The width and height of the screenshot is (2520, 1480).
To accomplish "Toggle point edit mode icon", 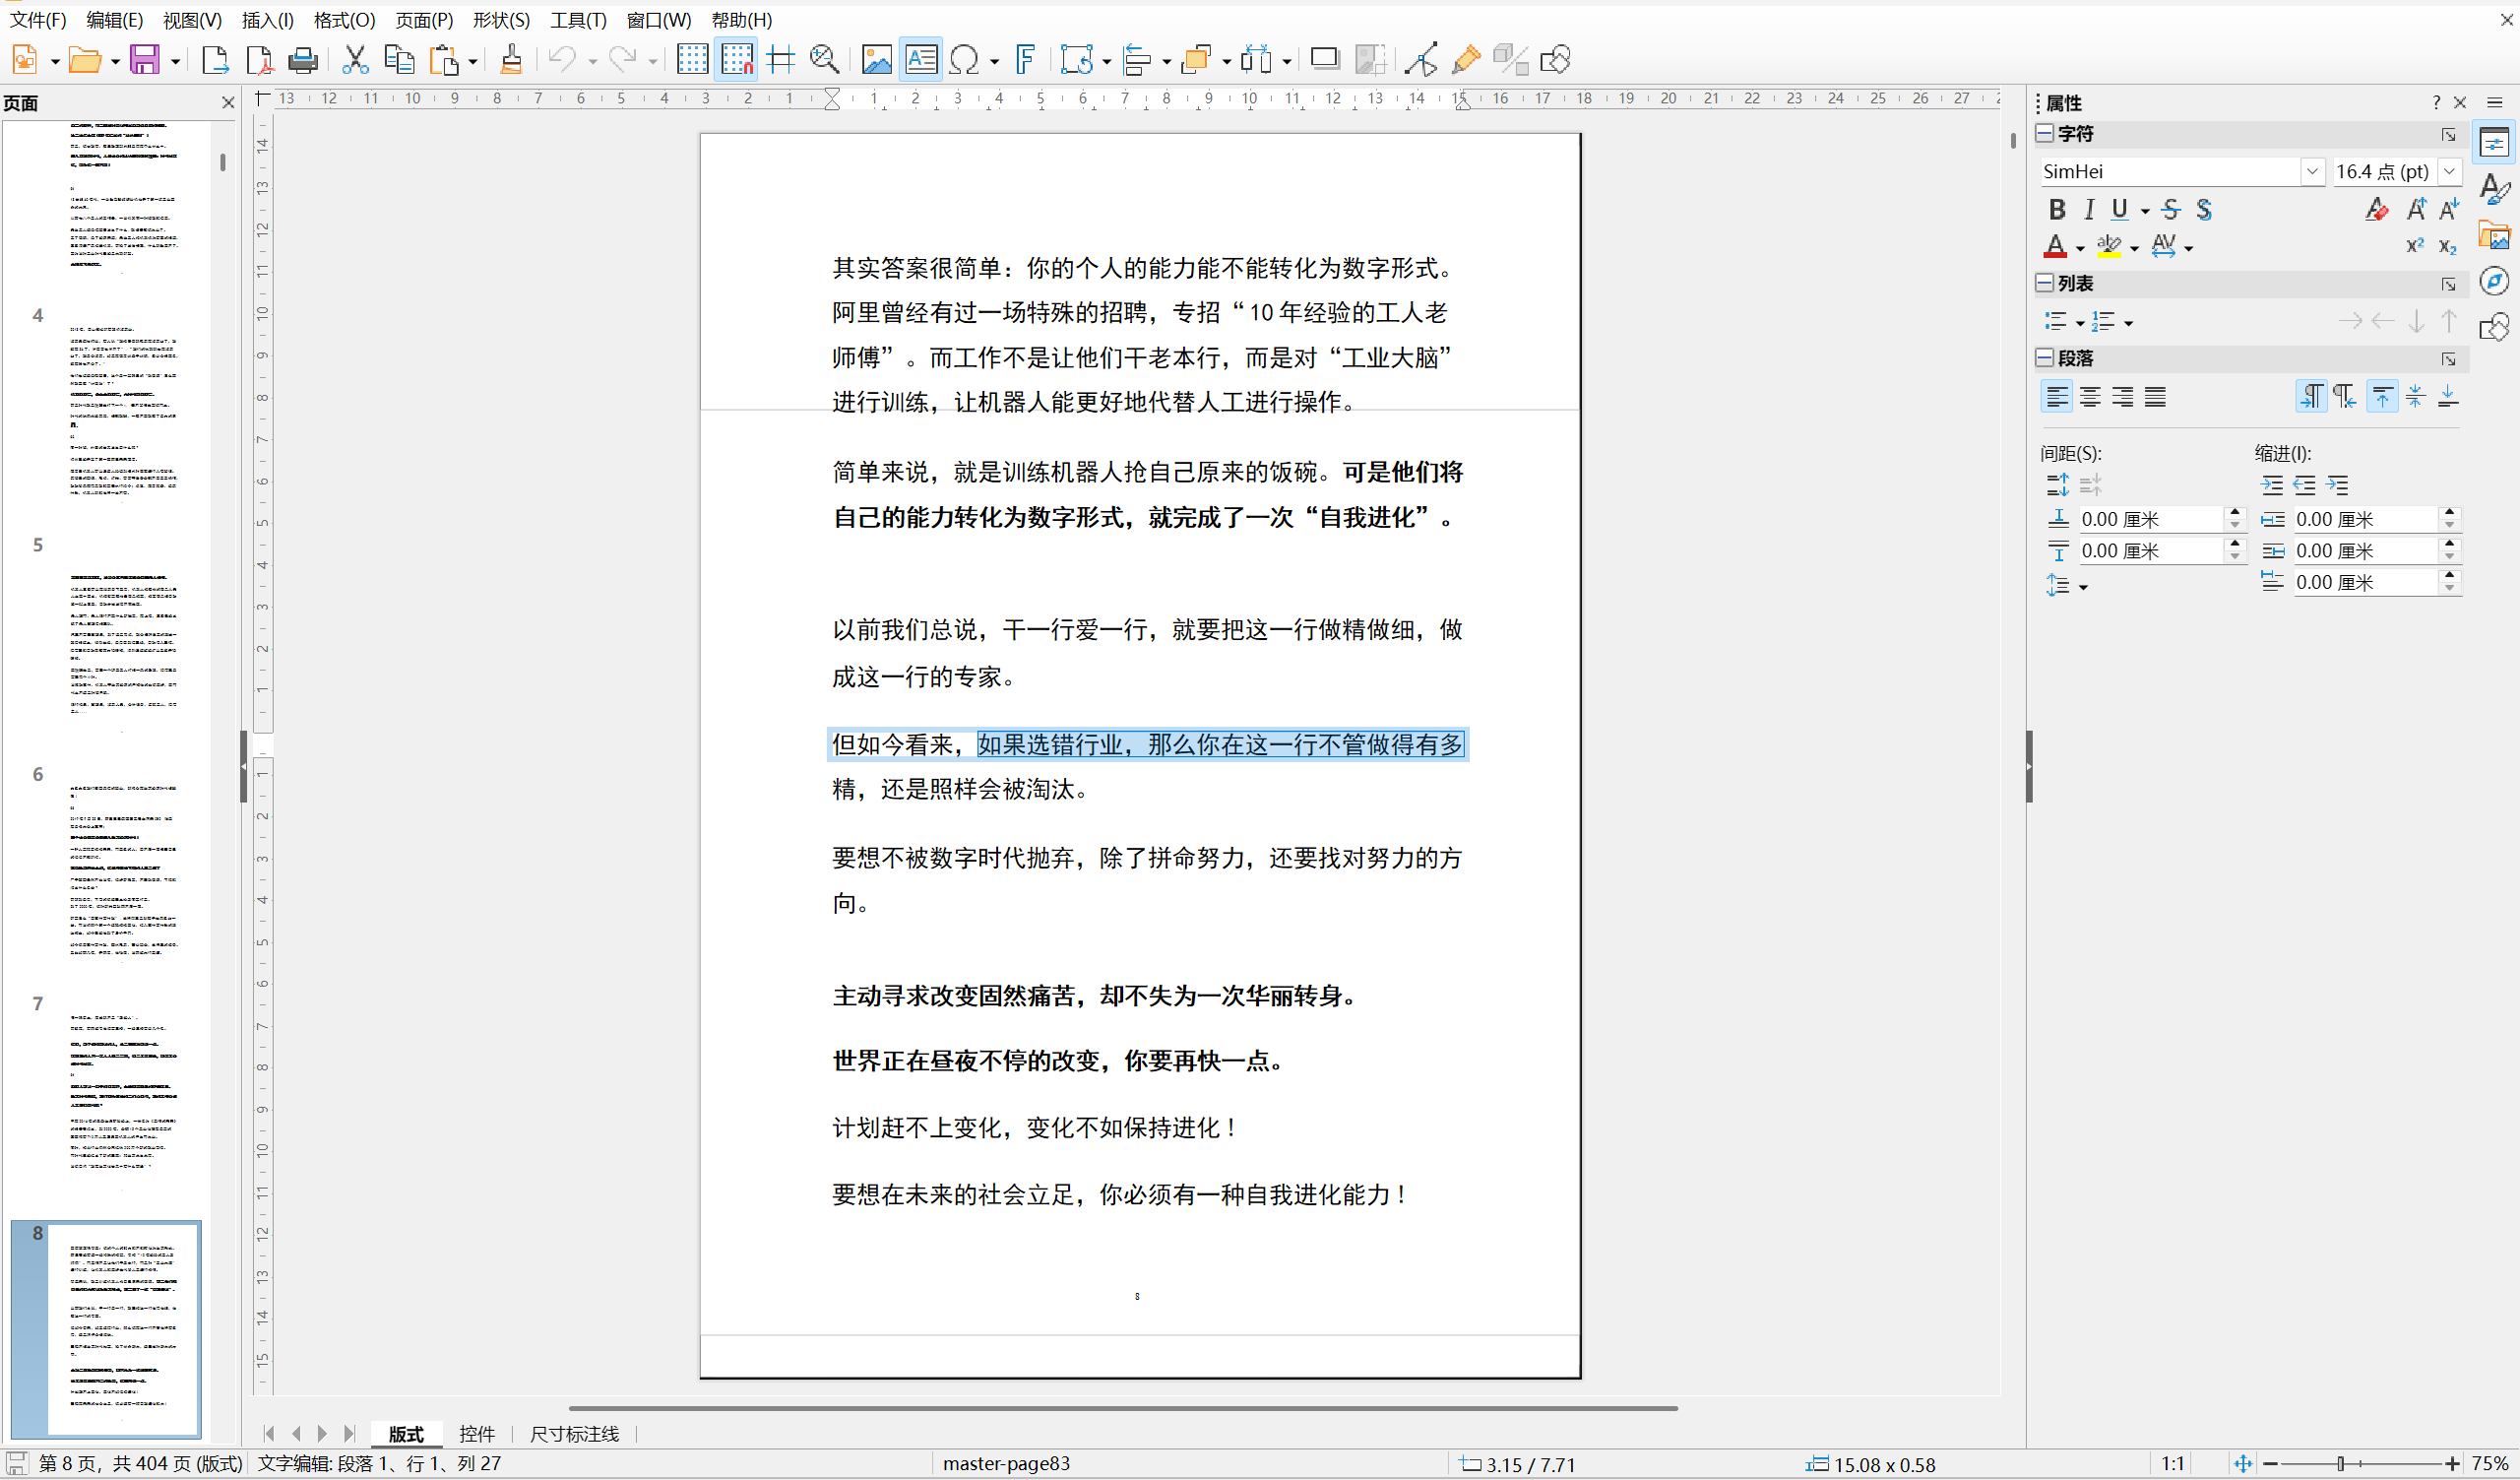I will 1421,60.
